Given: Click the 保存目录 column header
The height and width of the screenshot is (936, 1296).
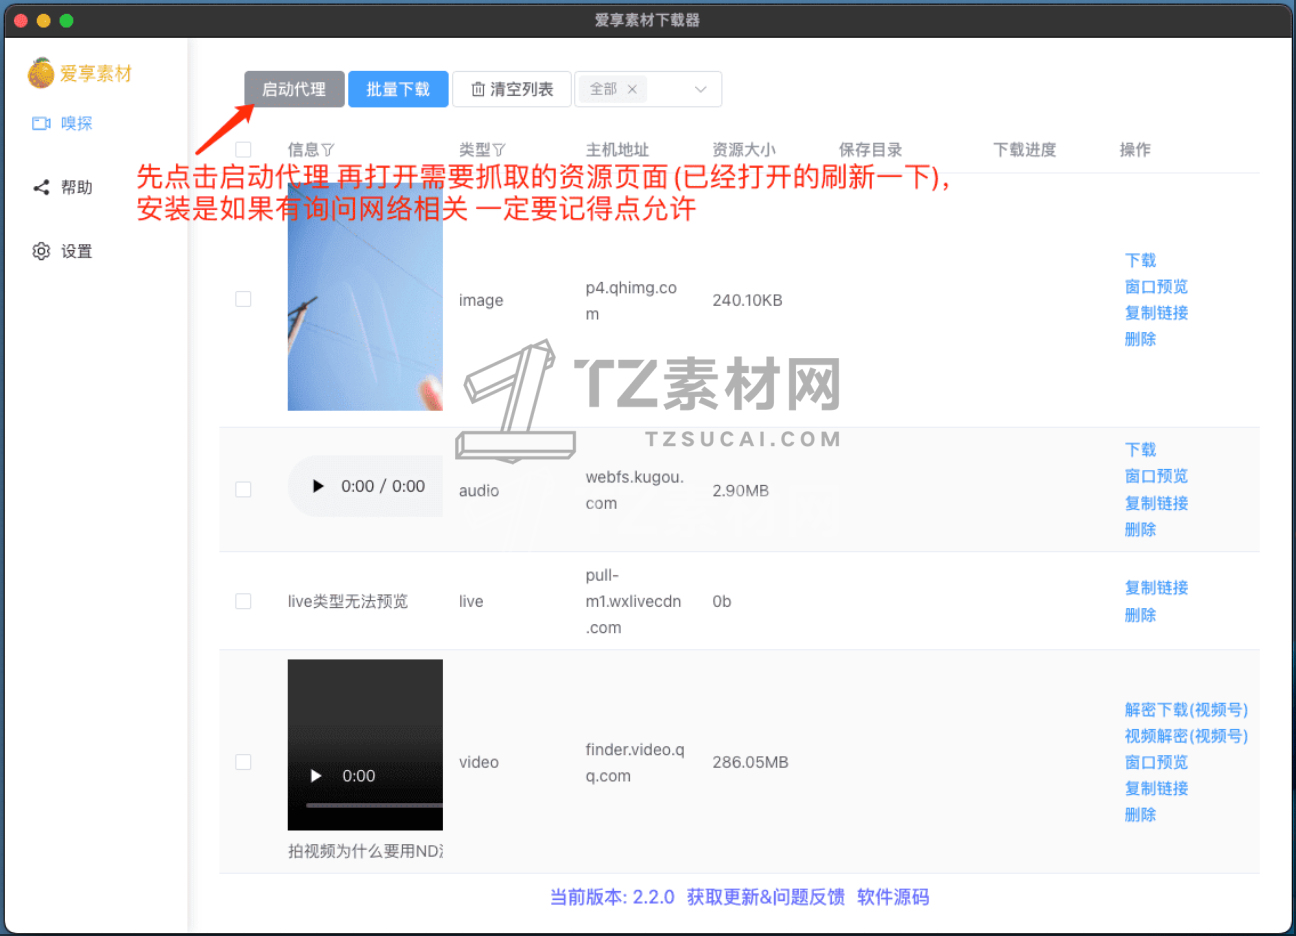Looking at the screenshot, I should pos(870,150).
